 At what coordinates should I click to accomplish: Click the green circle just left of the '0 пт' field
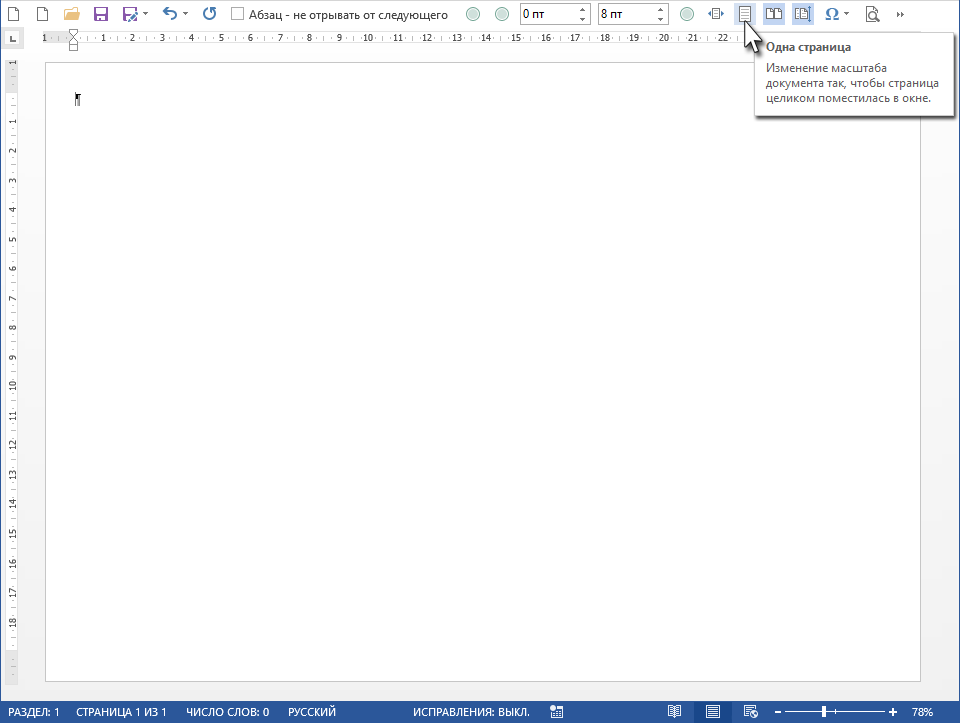tap(501, 14)
